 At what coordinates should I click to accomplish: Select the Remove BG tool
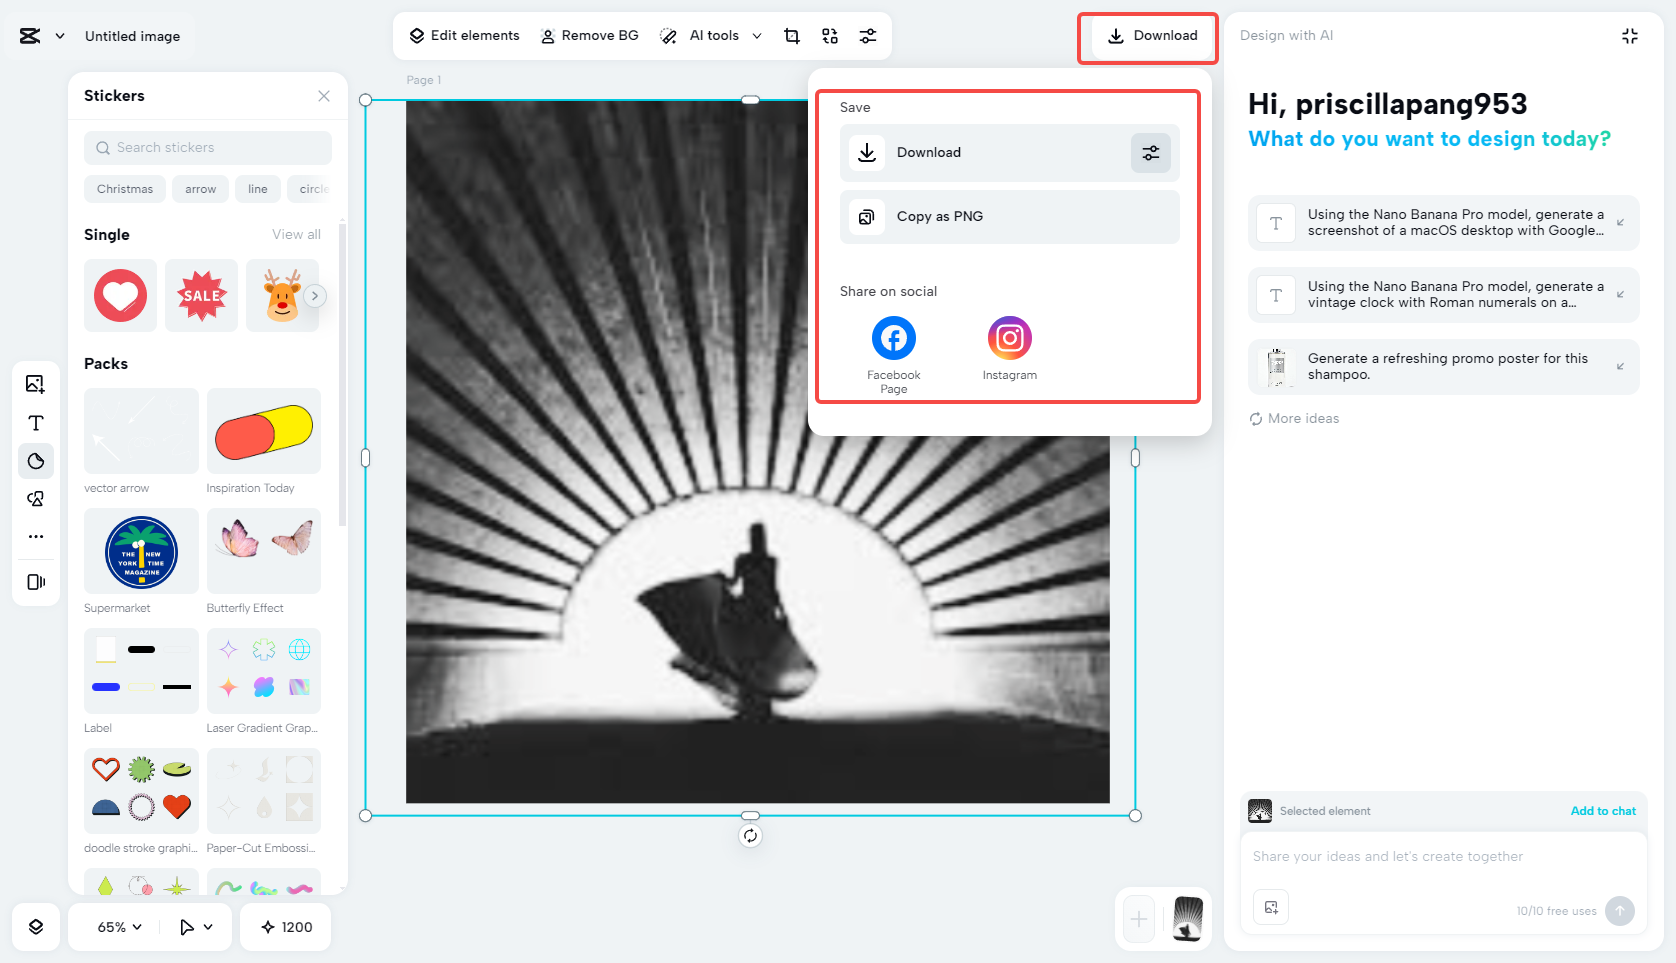coord(590,35)
